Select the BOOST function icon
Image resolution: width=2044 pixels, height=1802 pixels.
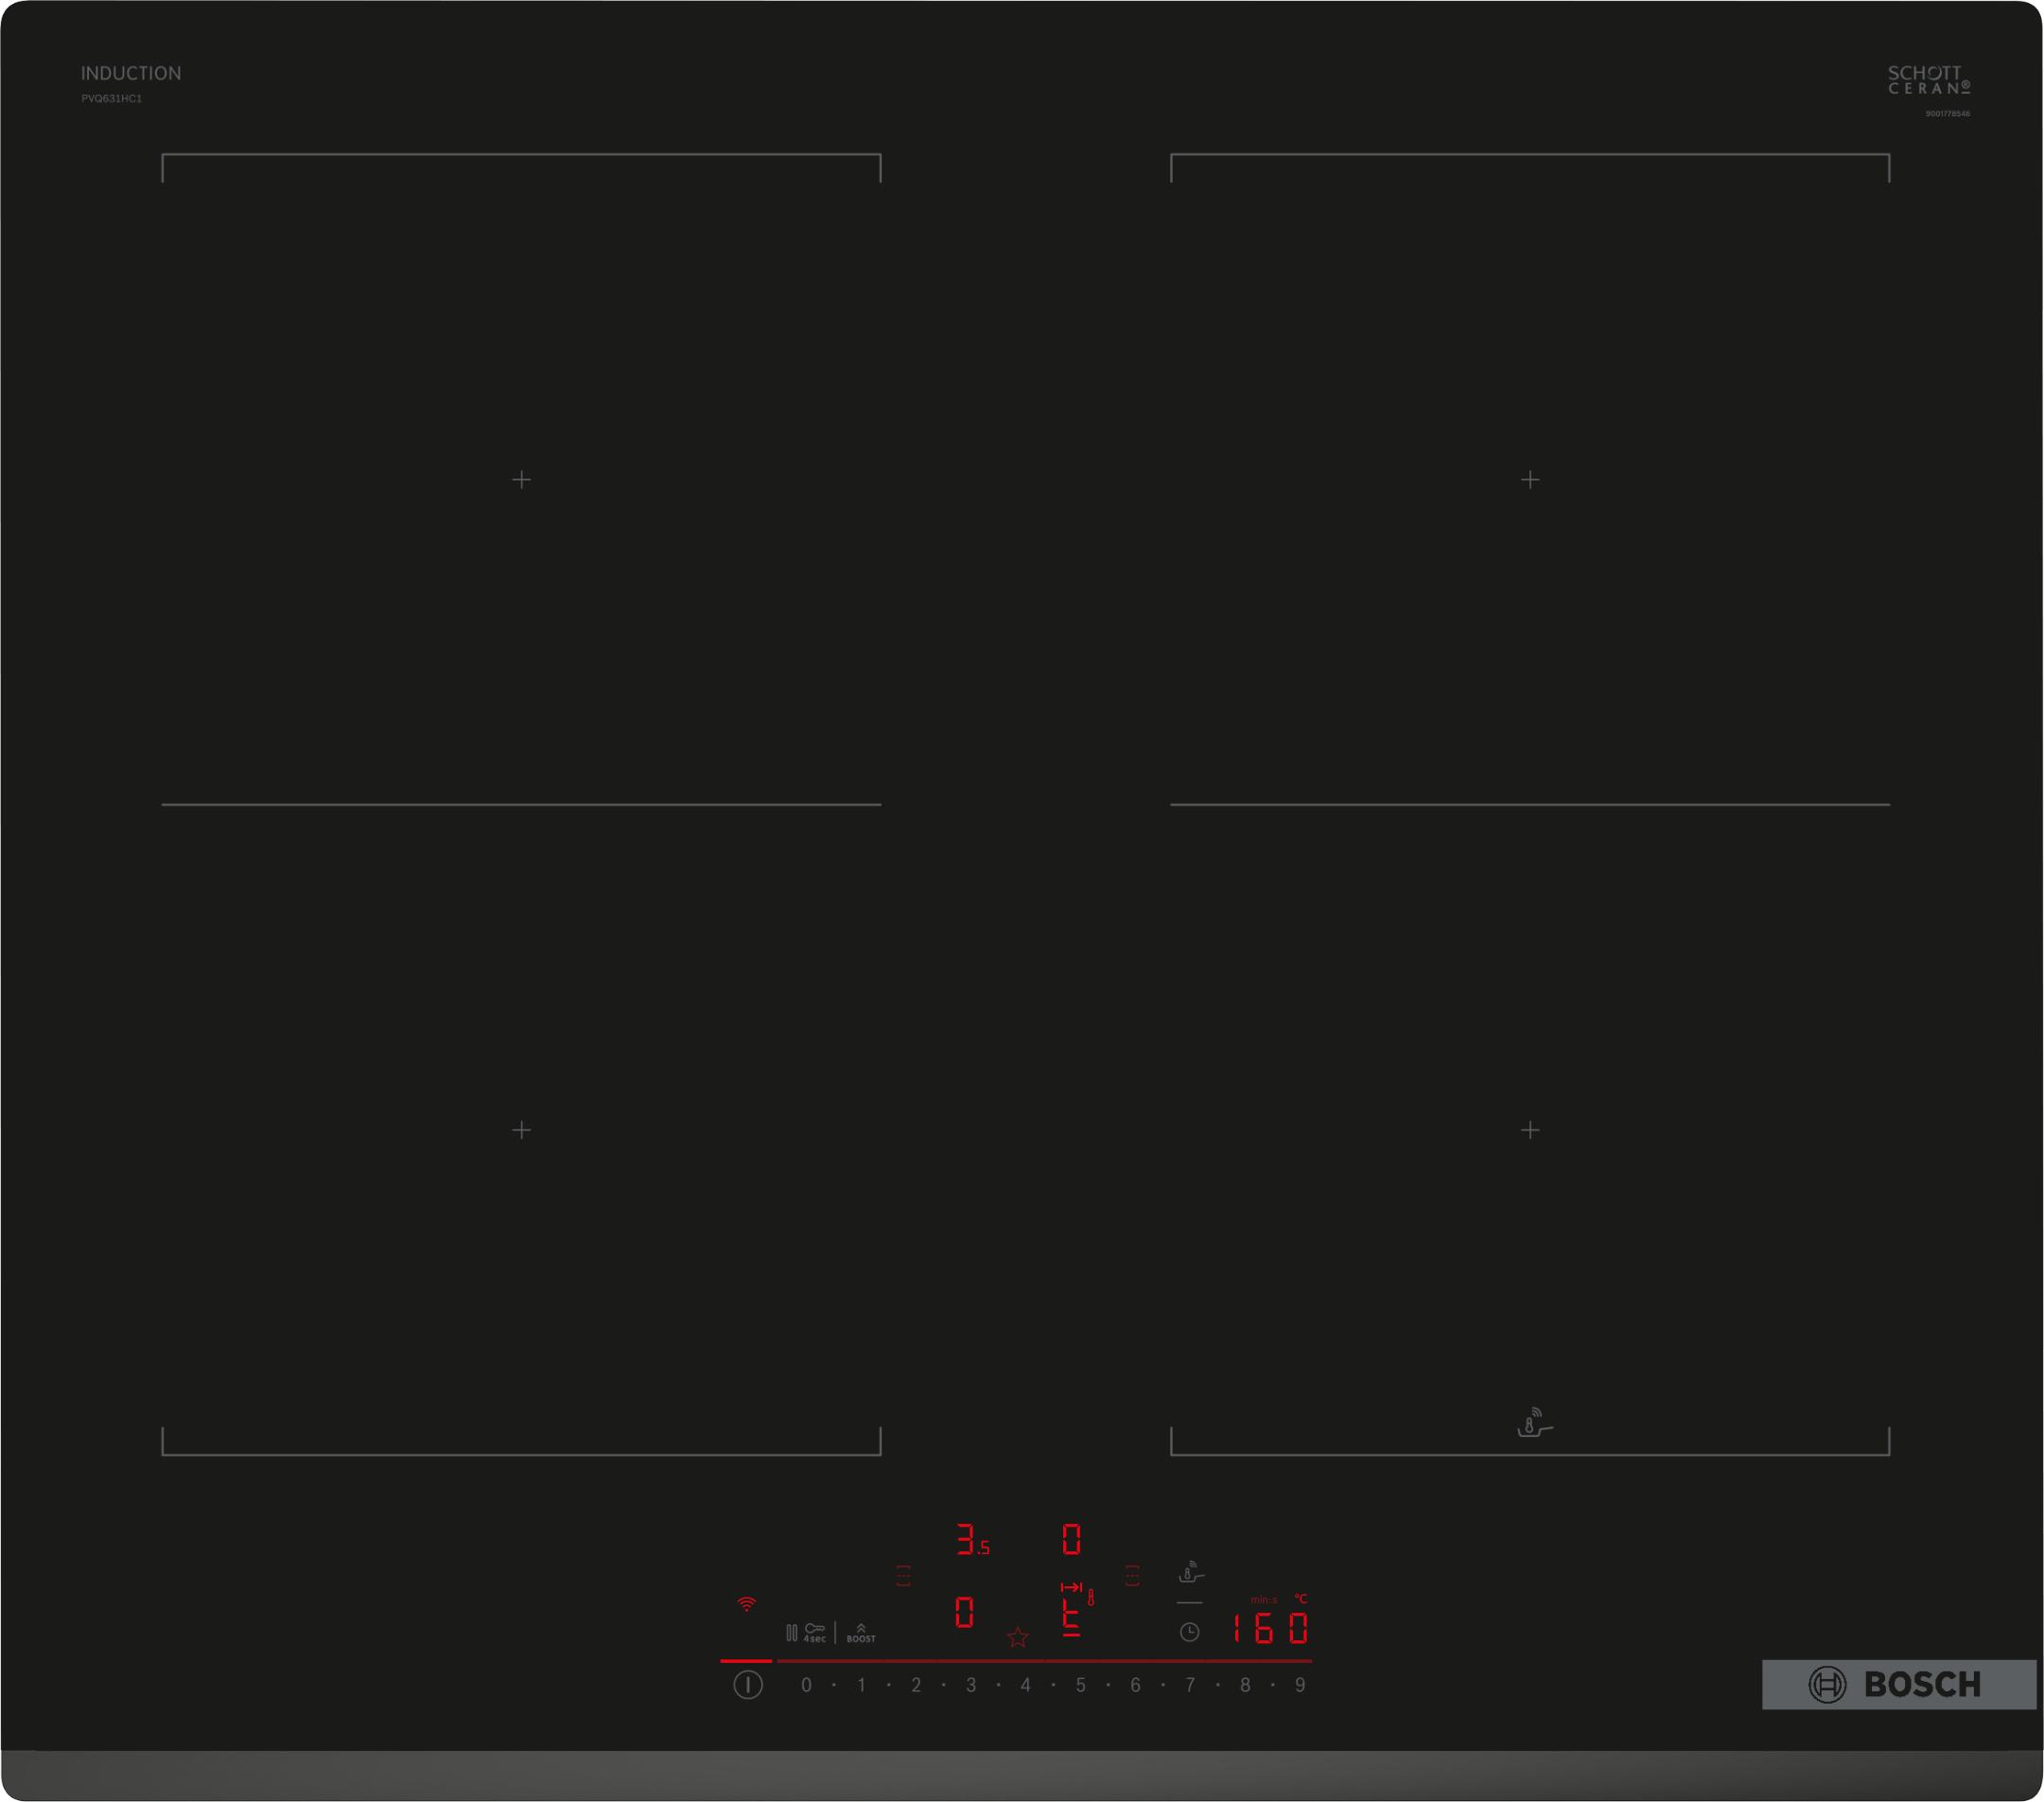[x=861, y=1632]
